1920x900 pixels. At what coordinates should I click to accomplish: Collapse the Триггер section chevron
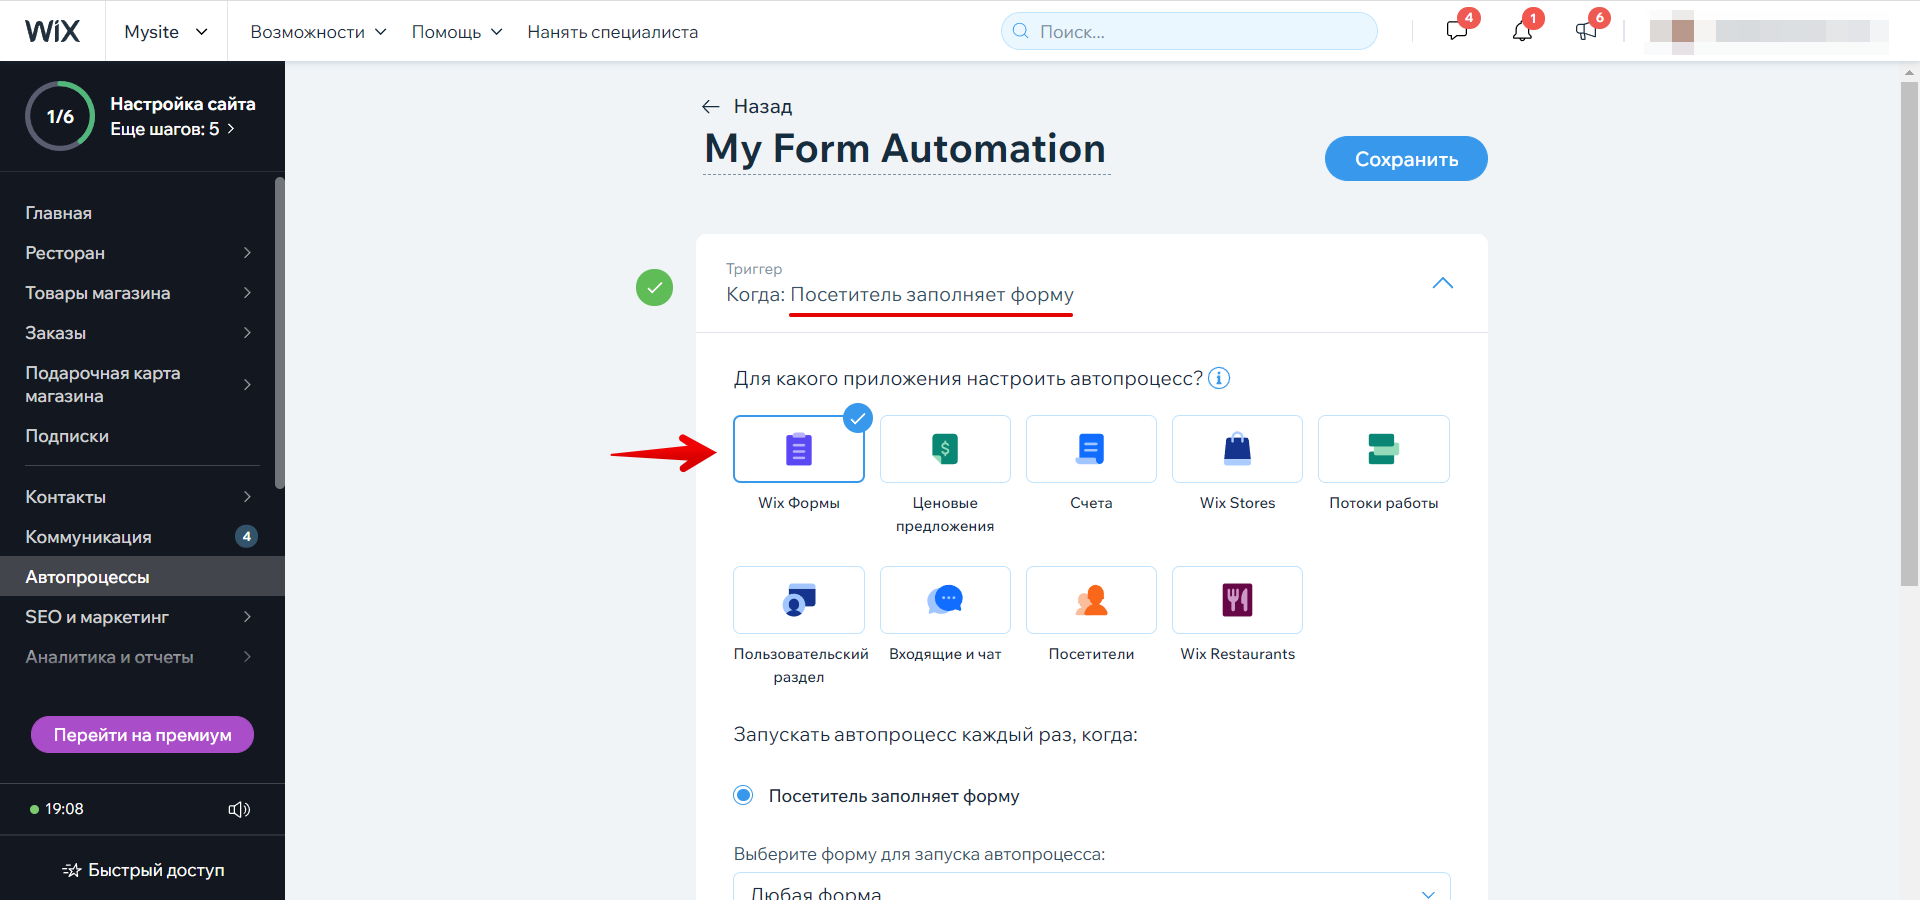(x=1442, y=283)
